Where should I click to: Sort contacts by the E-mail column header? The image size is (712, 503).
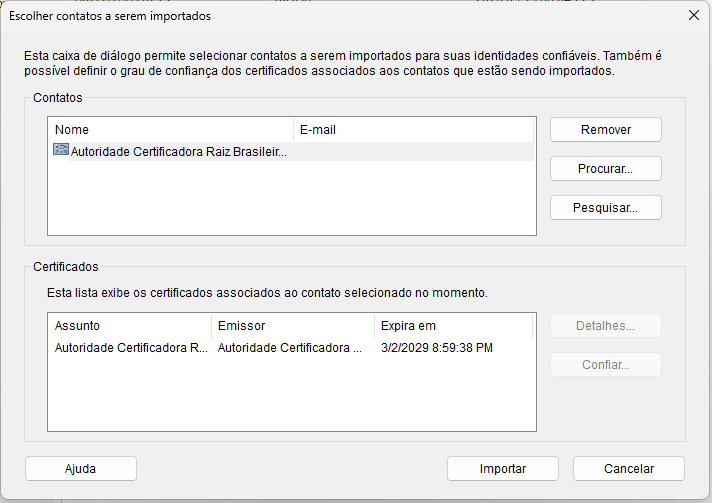(x=413, y=130)
